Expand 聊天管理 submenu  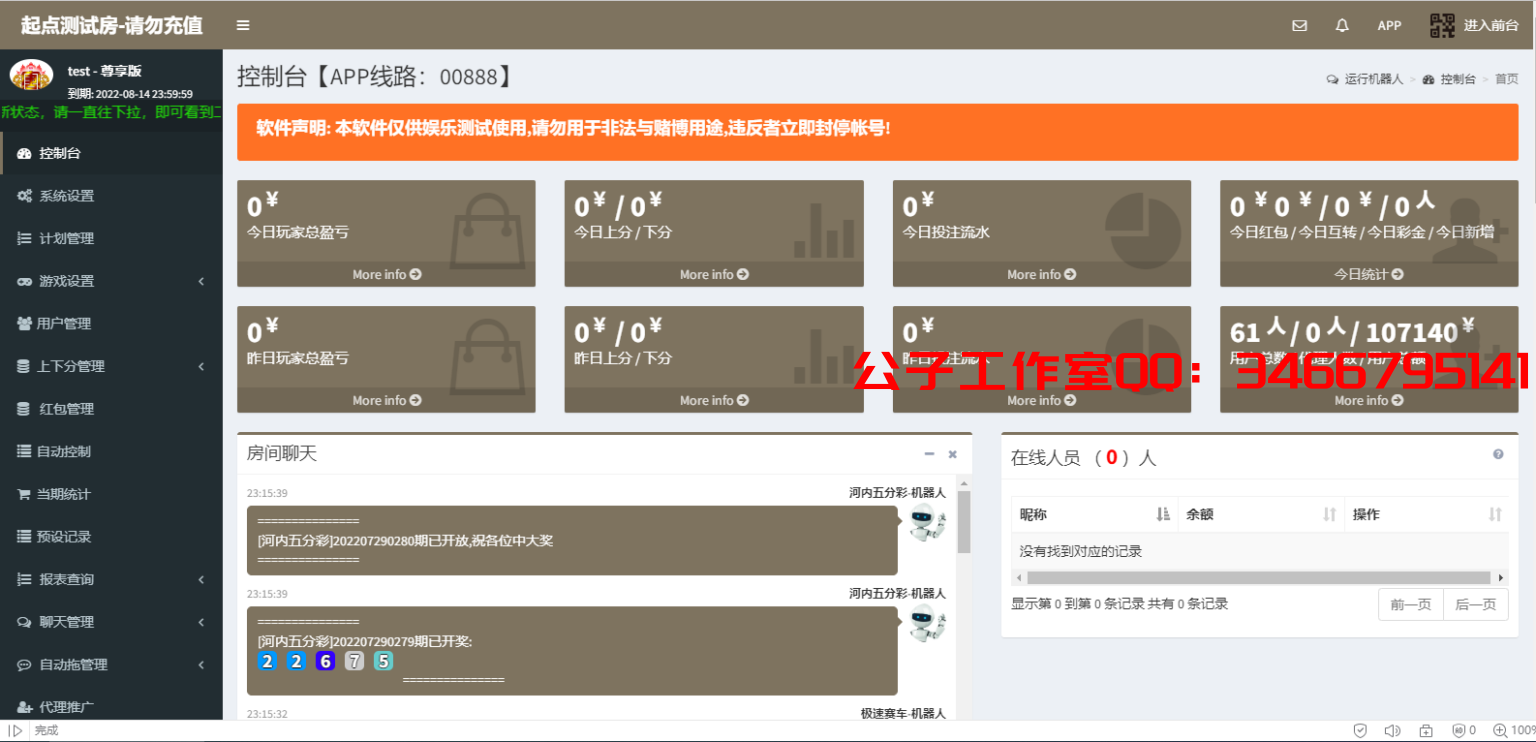tap(111, 622)
